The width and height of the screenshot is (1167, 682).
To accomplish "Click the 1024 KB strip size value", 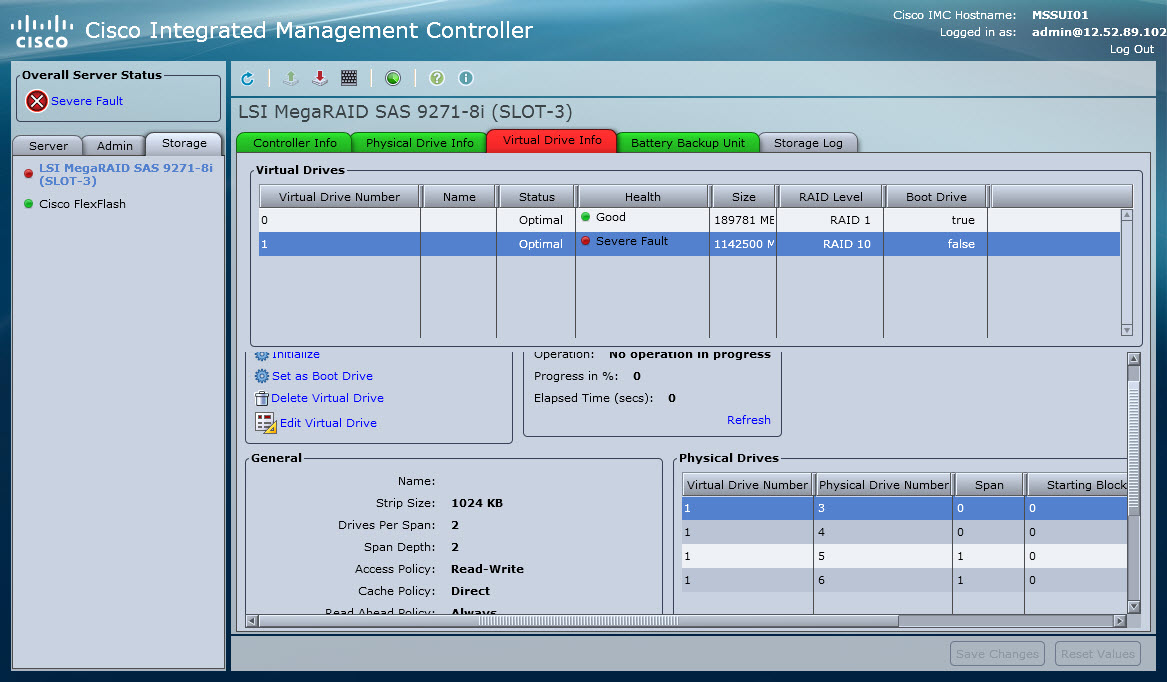I will [477, 503].
